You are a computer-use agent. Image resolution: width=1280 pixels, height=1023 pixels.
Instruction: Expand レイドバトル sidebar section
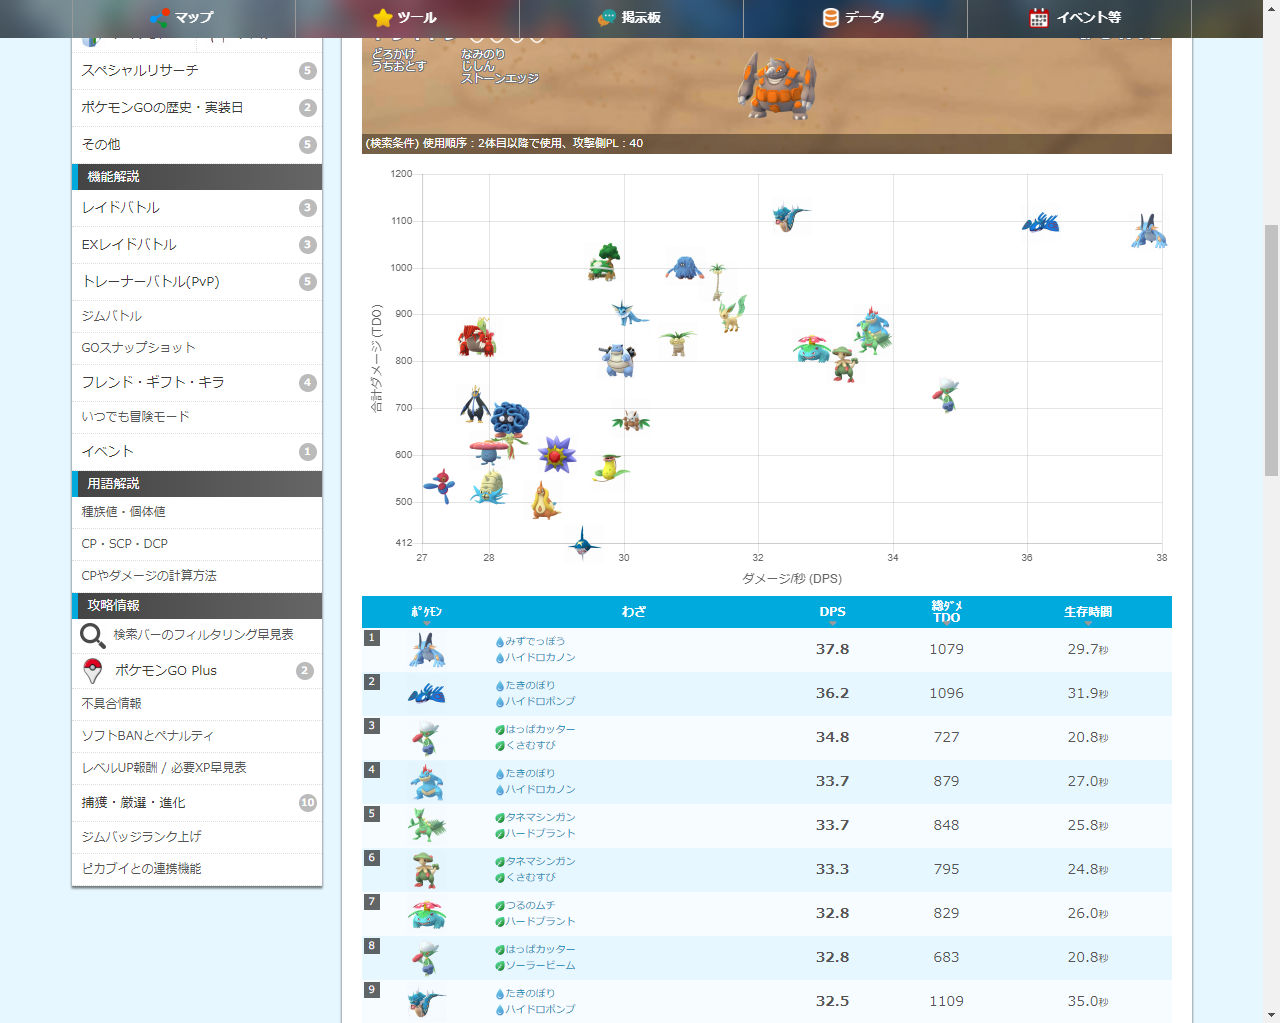pyautogui.click(x=197, y=208)
